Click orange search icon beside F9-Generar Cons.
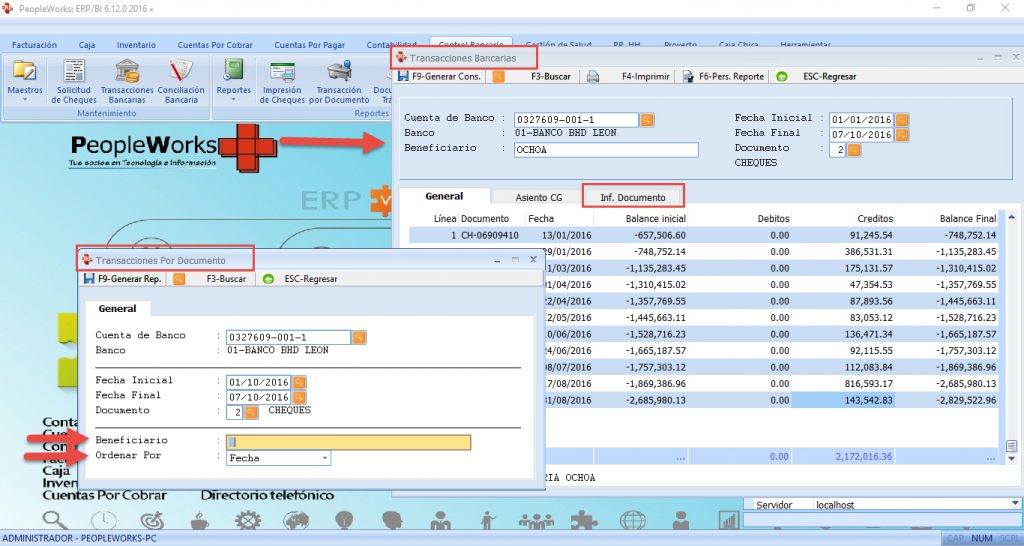This screenshot has height=546, width=1024. [498, 76]
